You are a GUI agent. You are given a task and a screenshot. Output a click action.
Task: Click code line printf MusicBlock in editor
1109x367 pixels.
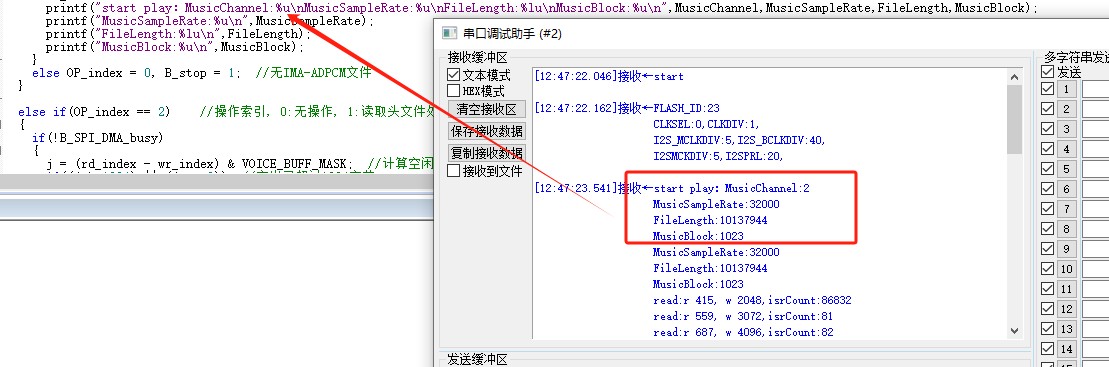coord(175,47)
